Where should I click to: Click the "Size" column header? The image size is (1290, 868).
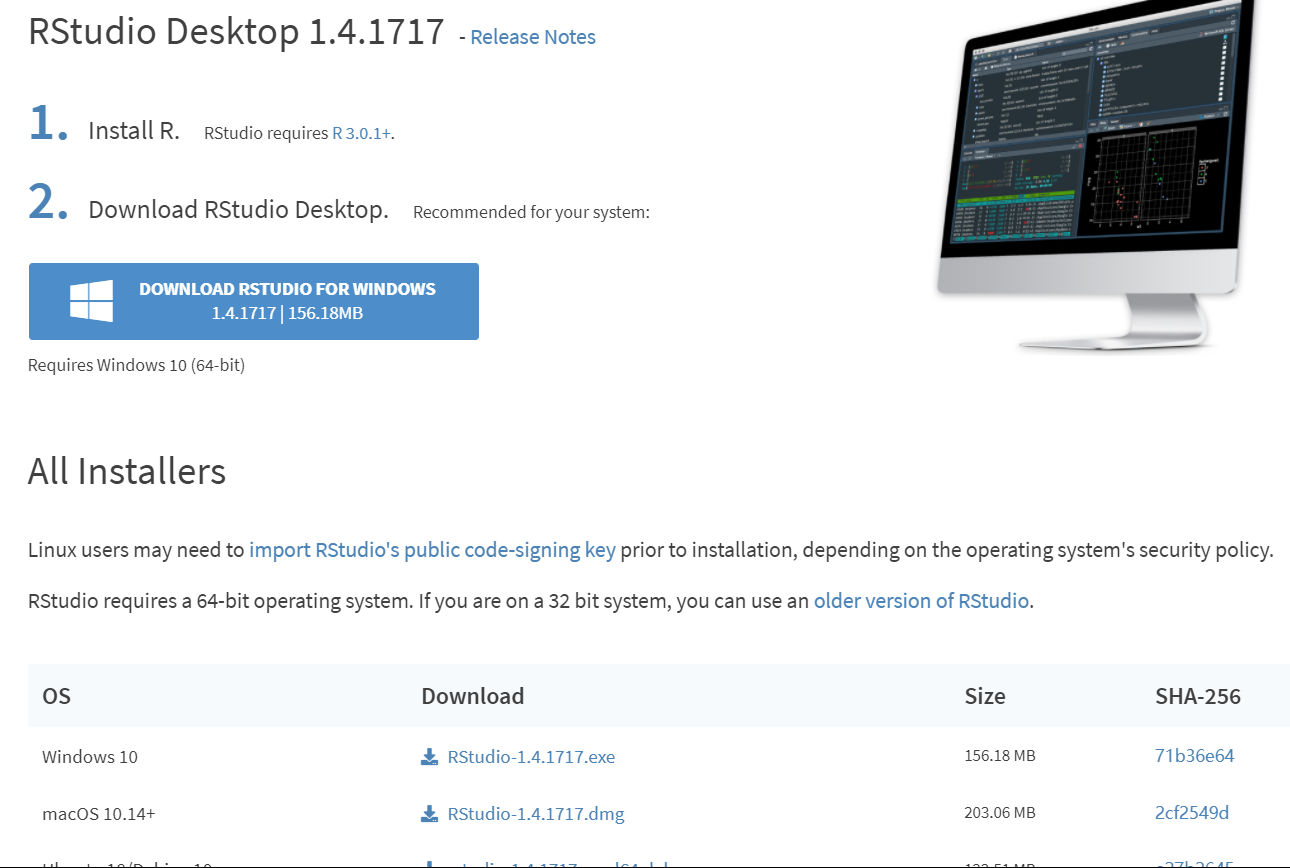pos(985,696)
